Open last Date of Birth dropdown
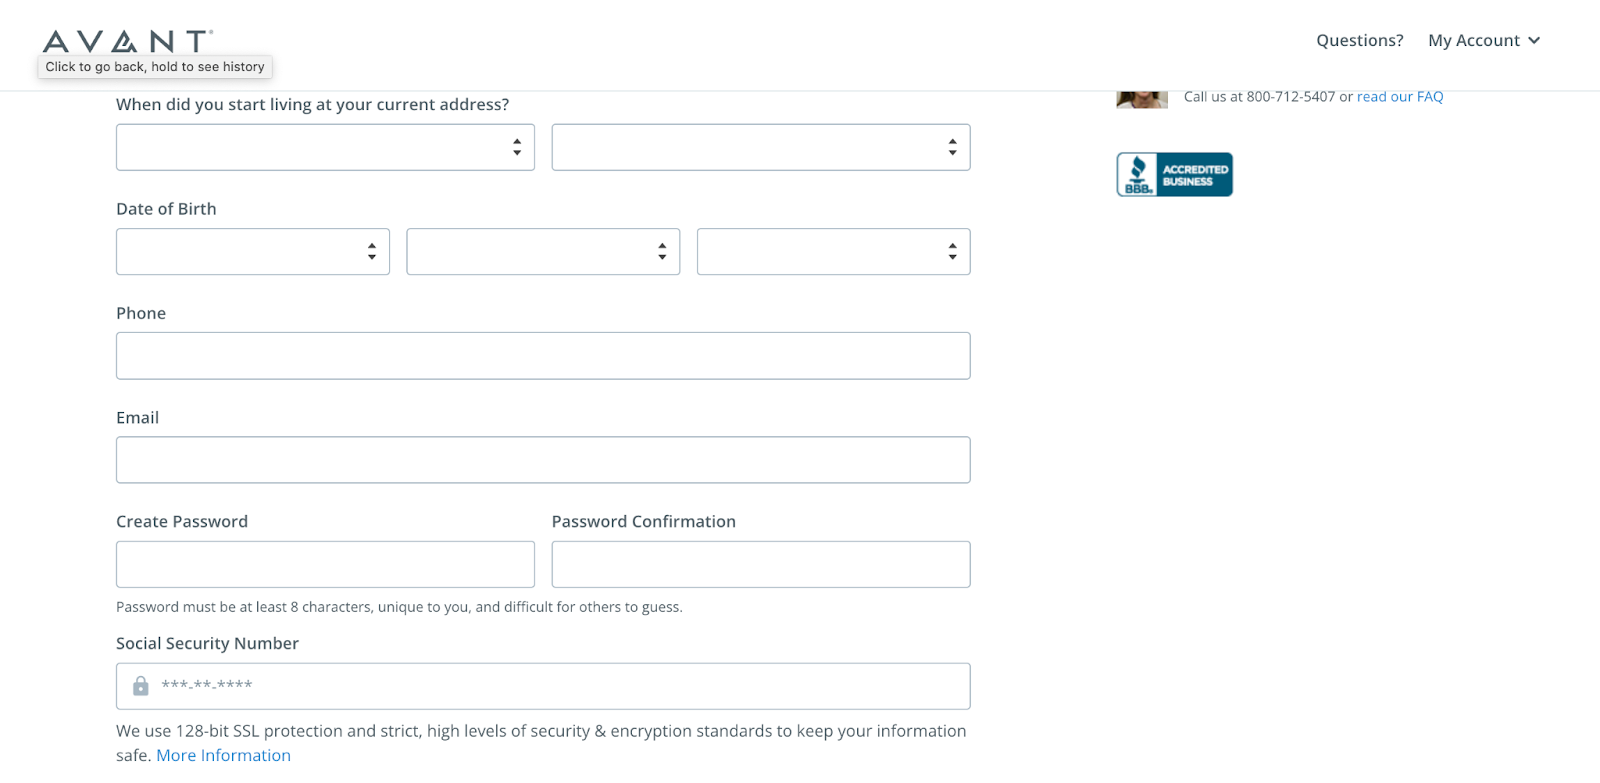Image resolution: width=1600 pixels, height=783 pixels. [x=834, y=252]
